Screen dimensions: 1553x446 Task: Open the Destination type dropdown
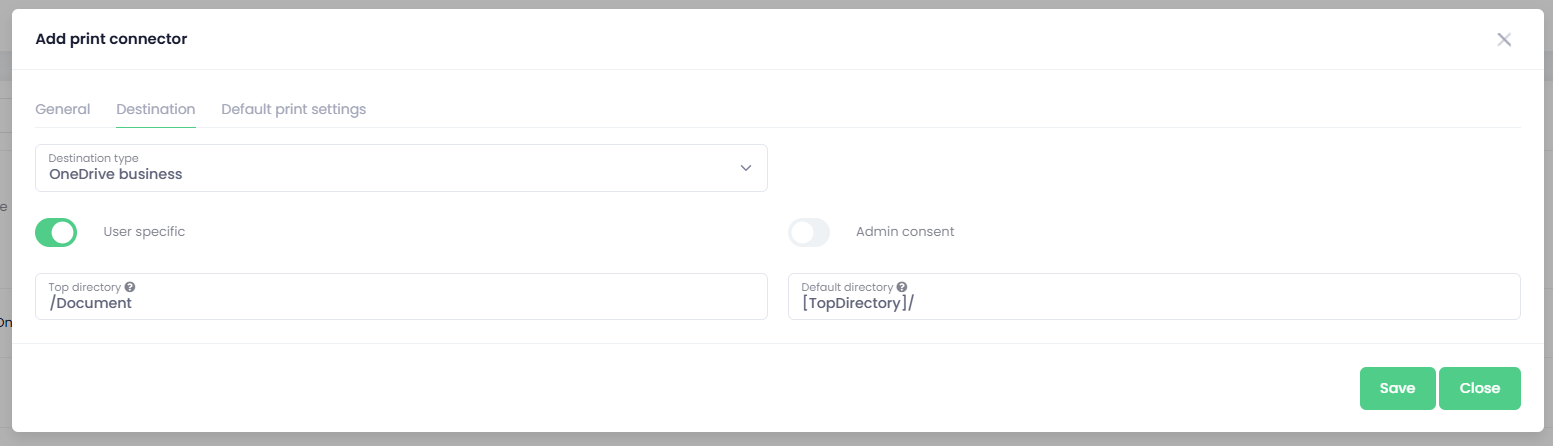coord(401,168)
